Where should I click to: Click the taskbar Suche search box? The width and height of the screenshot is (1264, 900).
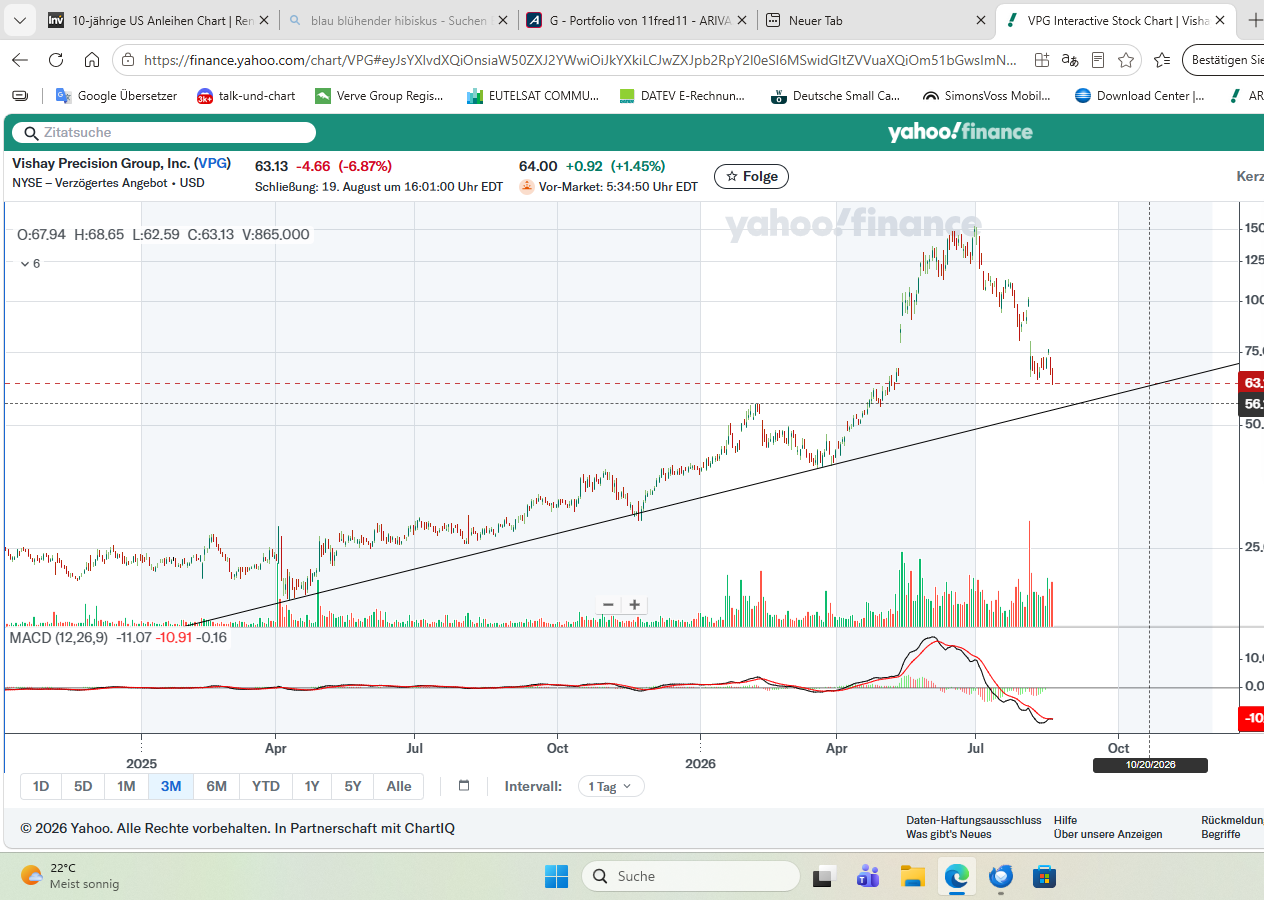coord(690,876)
